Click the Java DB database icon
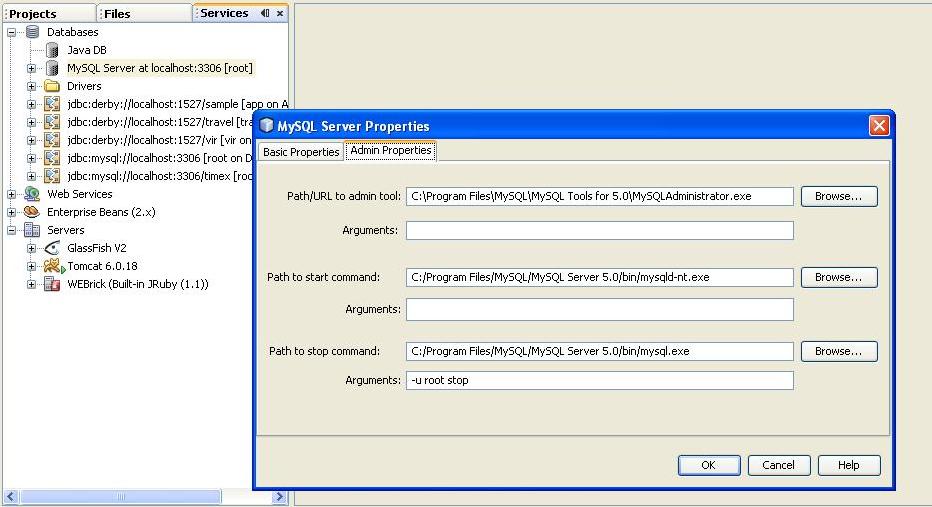Screen dimensions: 932x507 click(x=52, y=50)
